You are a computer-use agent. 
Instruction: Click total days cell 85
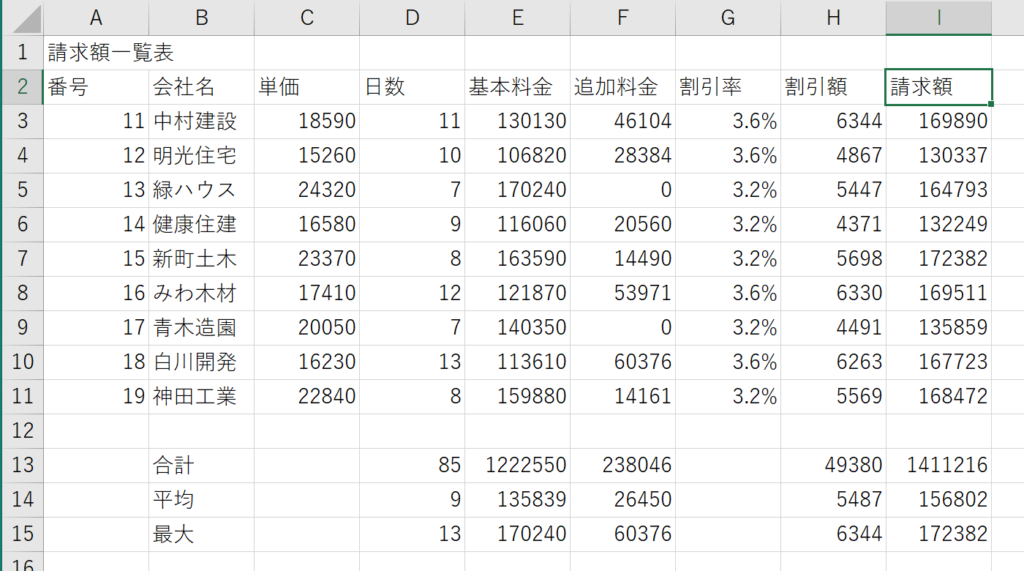click(412, 465)
